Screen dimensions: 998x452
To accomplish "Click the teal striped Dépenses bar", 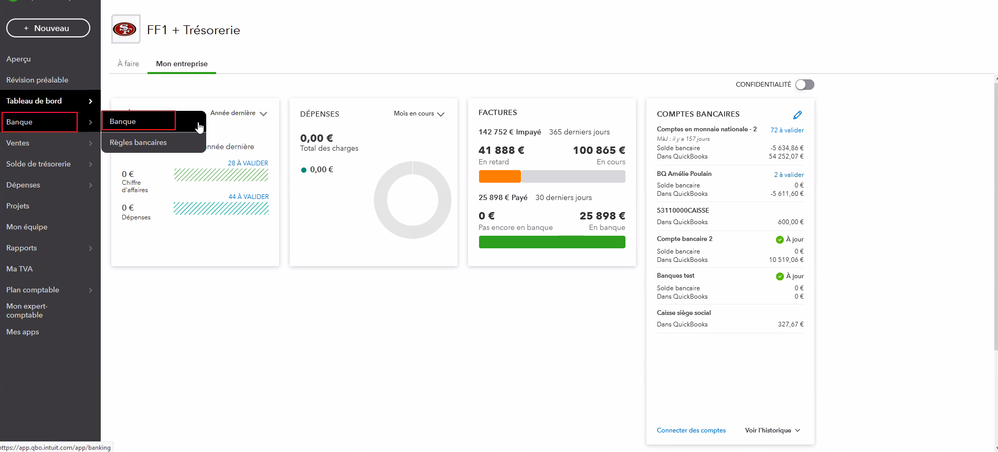I will (221, 208).
